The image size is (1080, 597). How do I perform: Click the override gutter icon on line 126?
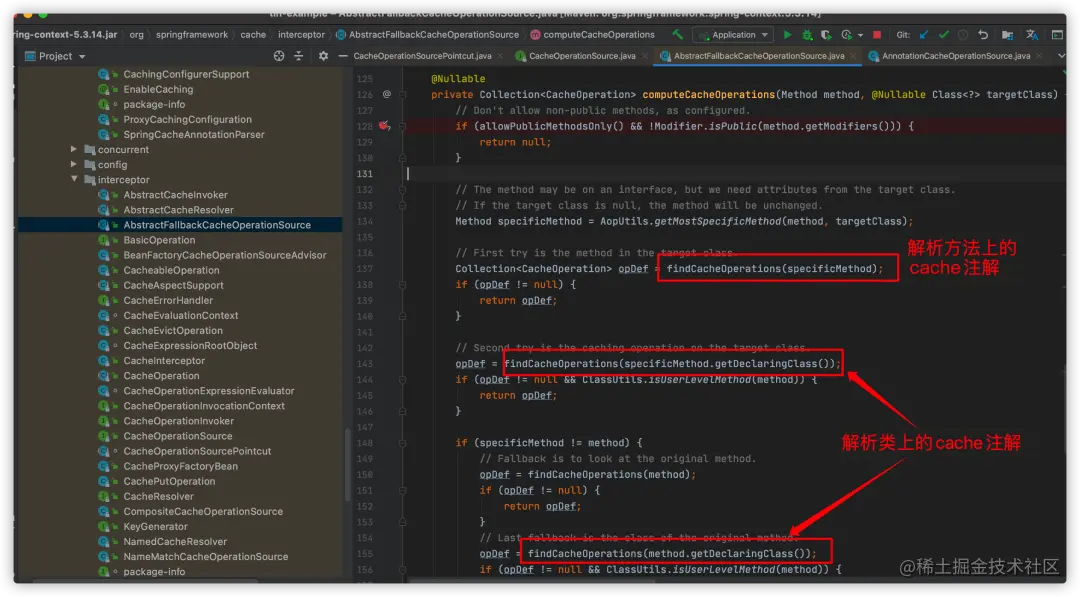click(x=386, y=94)
